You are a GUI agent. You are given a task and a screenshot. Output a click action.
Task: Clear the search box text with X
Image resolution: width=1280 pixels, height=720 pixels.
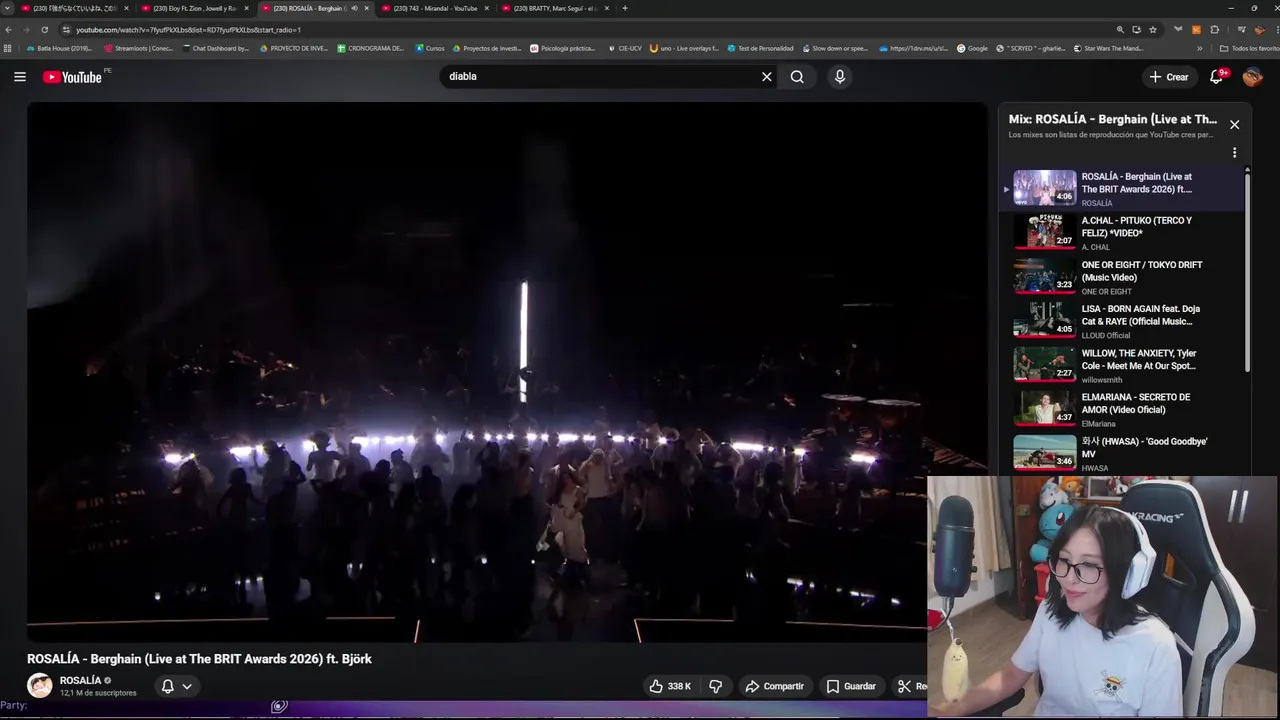tap(767, 77)
